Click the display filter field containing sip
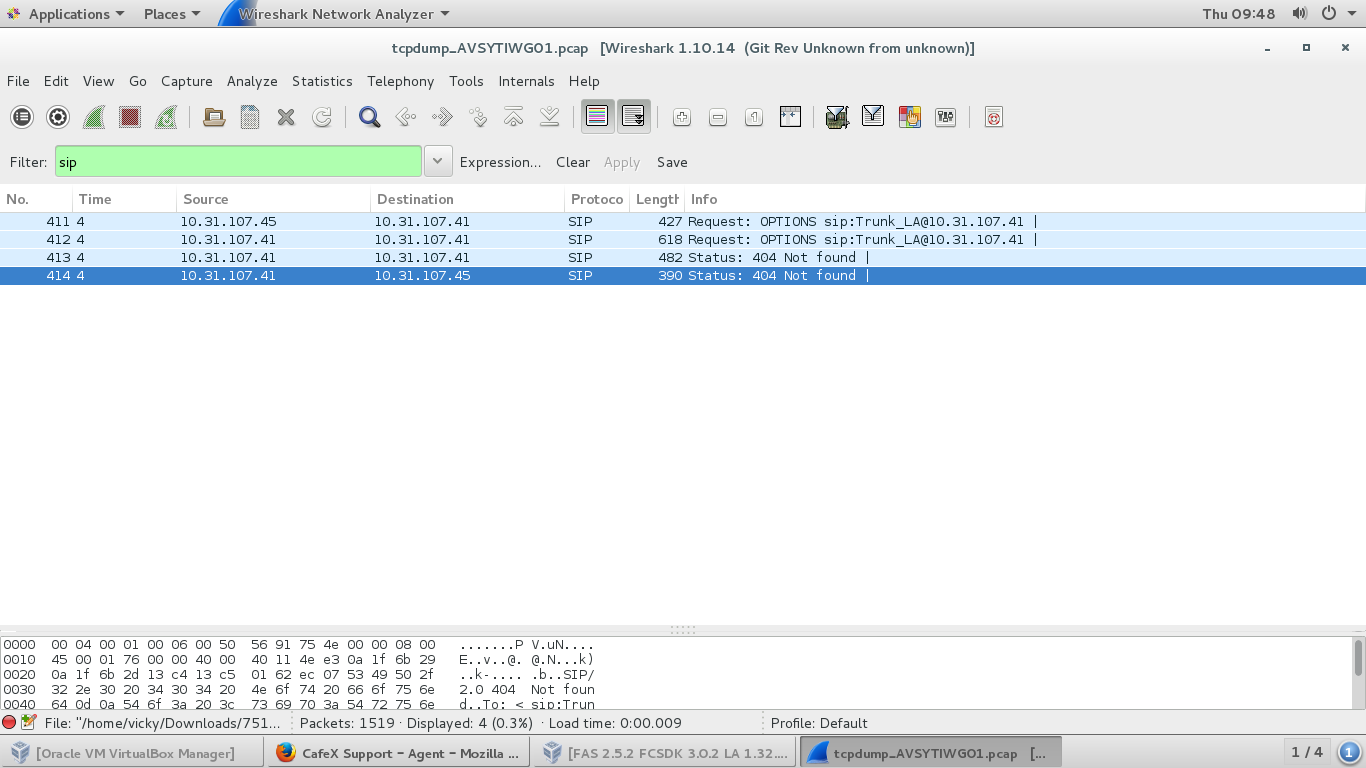1366x768 pixels. coord(238,162)
